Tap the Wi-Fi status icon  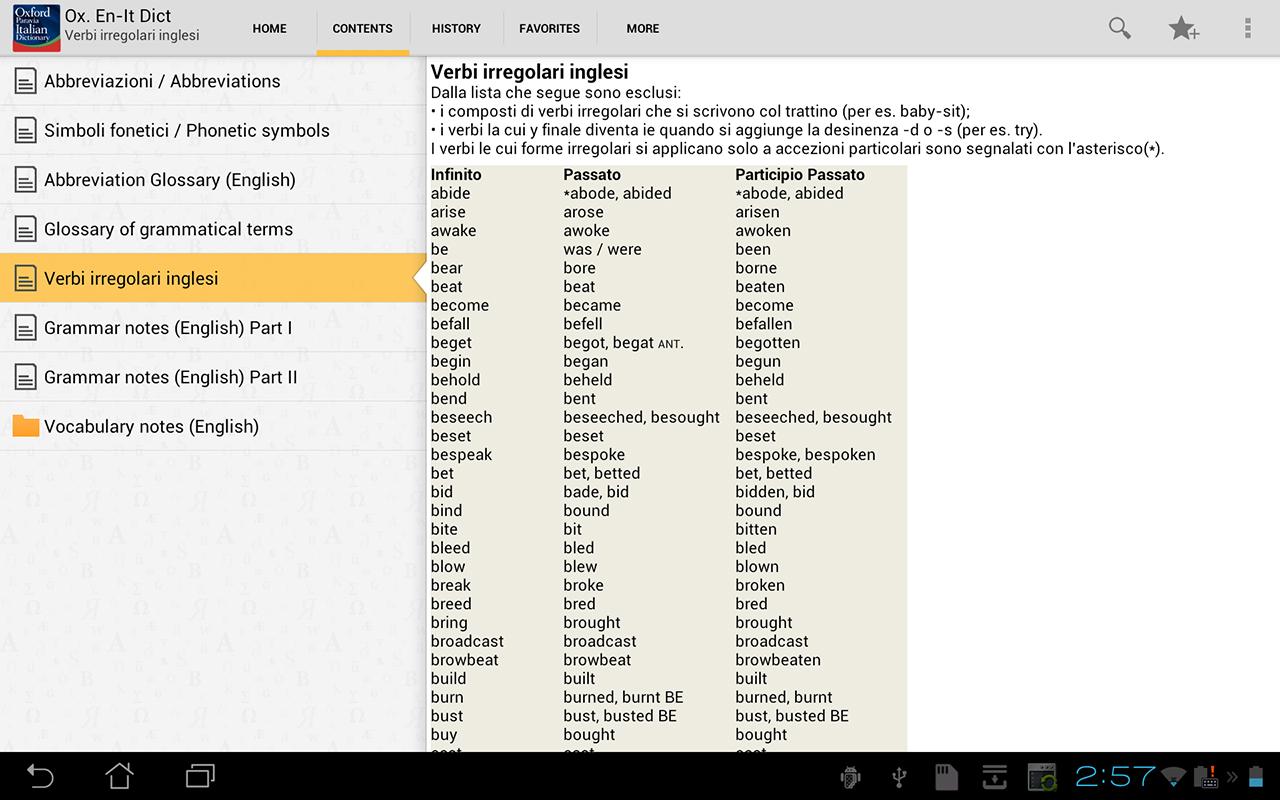(1176, 776)
